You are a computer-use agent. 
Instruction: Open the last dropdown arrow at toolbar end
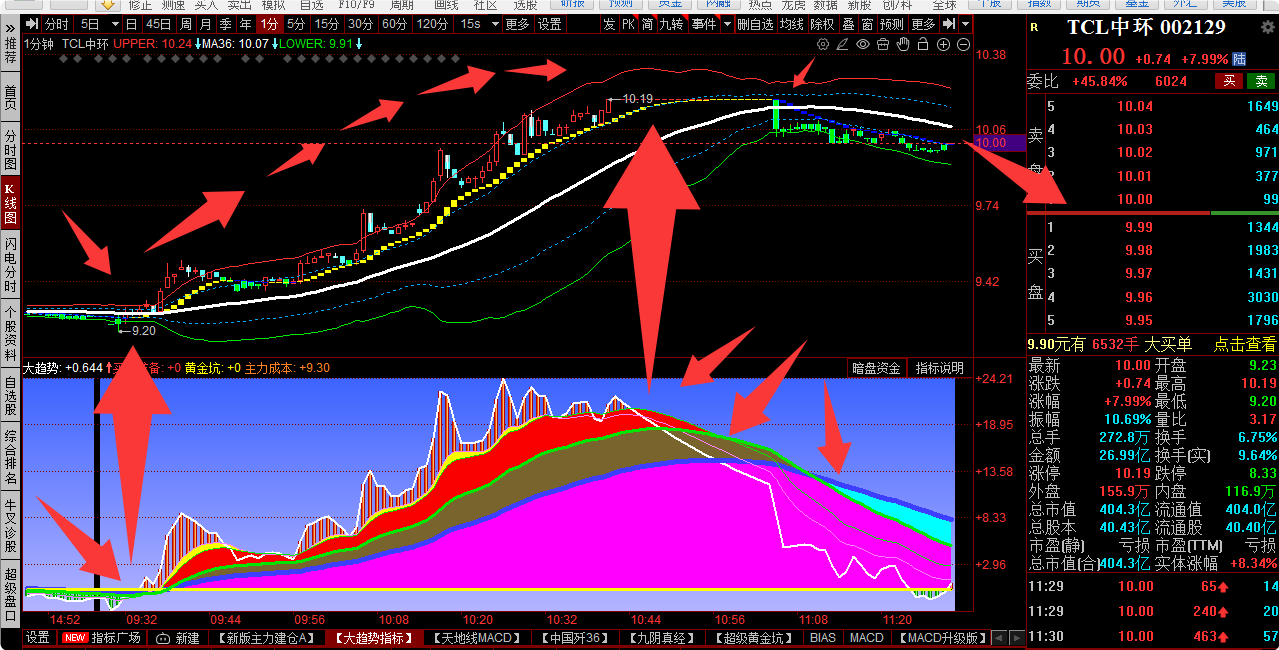965,24
